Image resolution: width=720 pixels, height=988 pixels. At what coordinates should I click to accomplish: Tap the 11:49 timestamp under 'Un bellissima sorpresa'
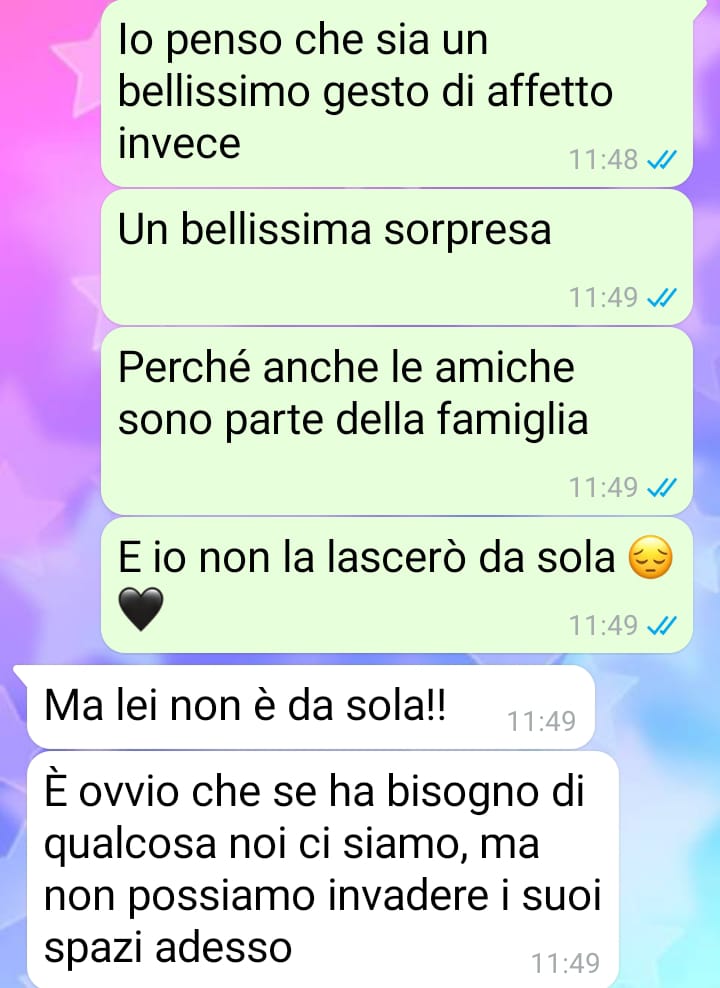pos(603,297)
